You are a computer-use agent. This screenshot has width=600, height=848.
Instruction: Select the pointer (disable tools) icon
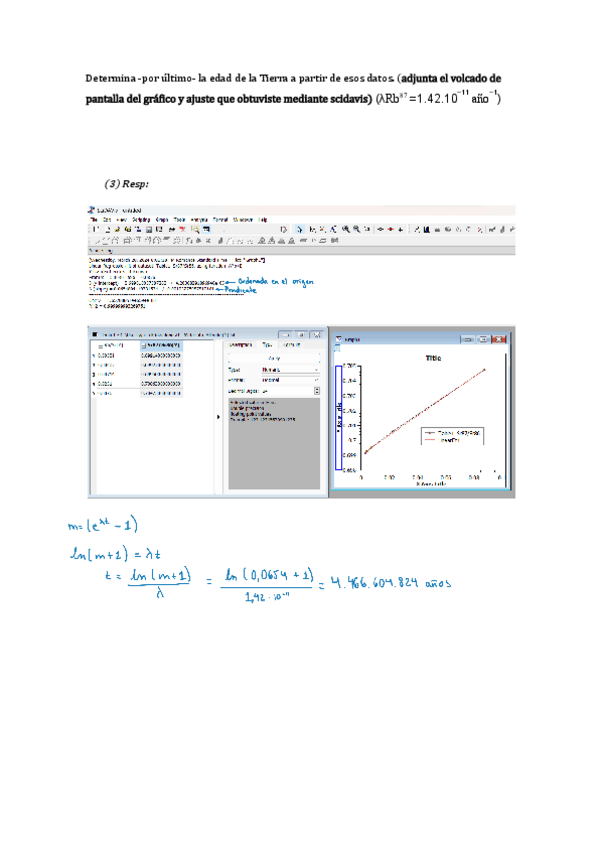pos(299,230)
